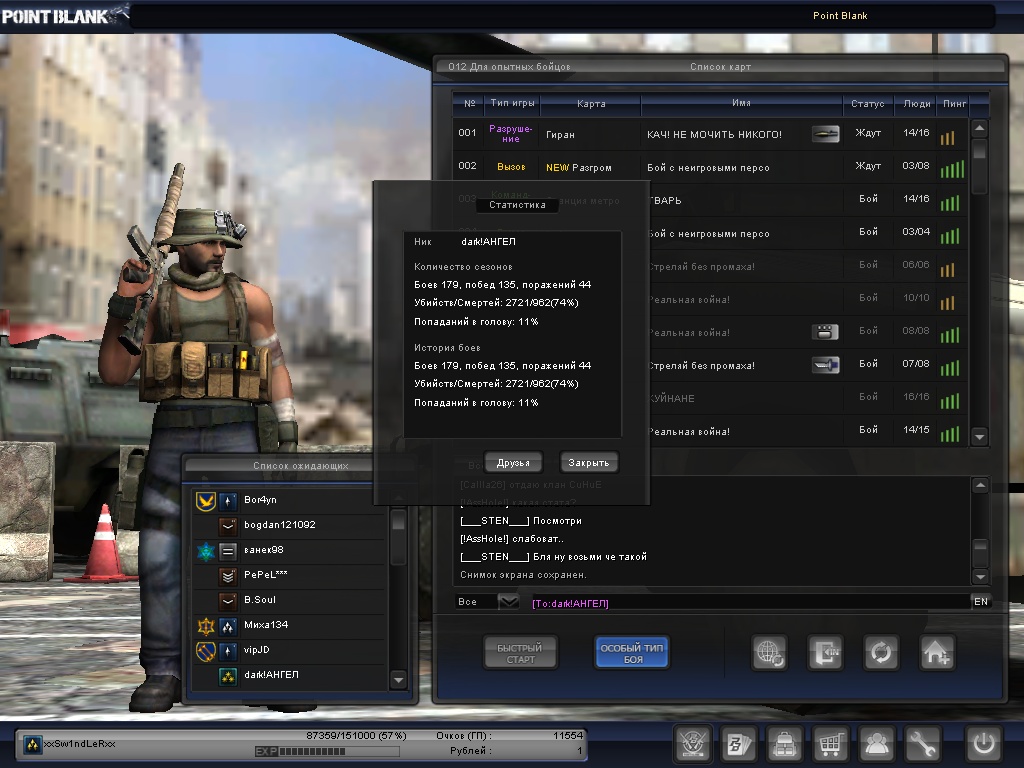Sort rooms by 'Пинг' column header
The height and width of the screenshot is (768, 1024).
[954, 103]
